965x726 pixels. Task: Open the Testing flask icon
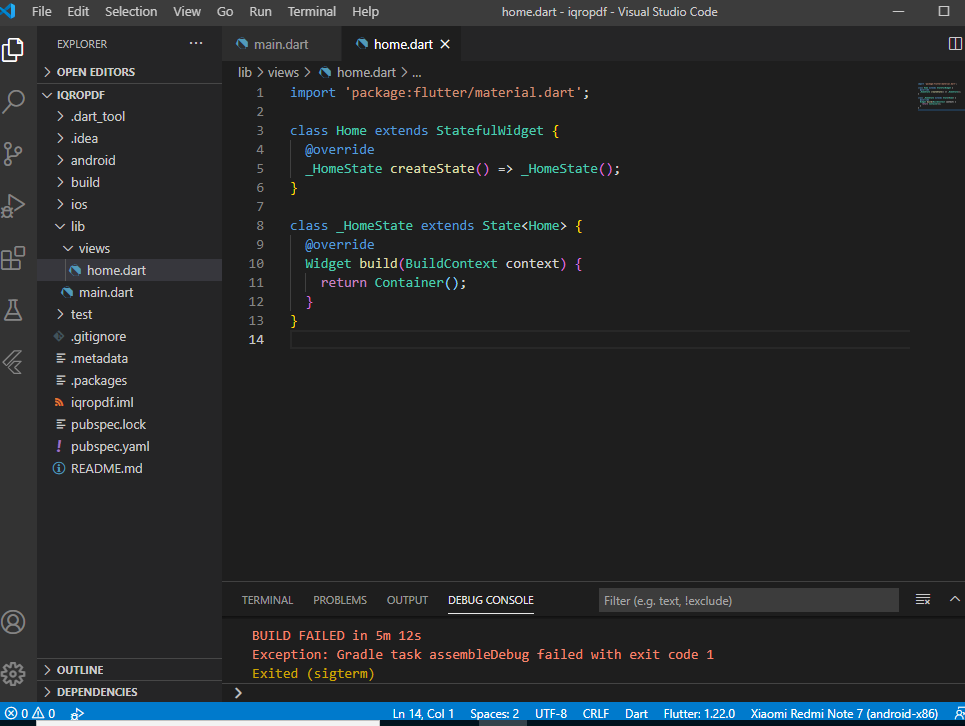14,310
